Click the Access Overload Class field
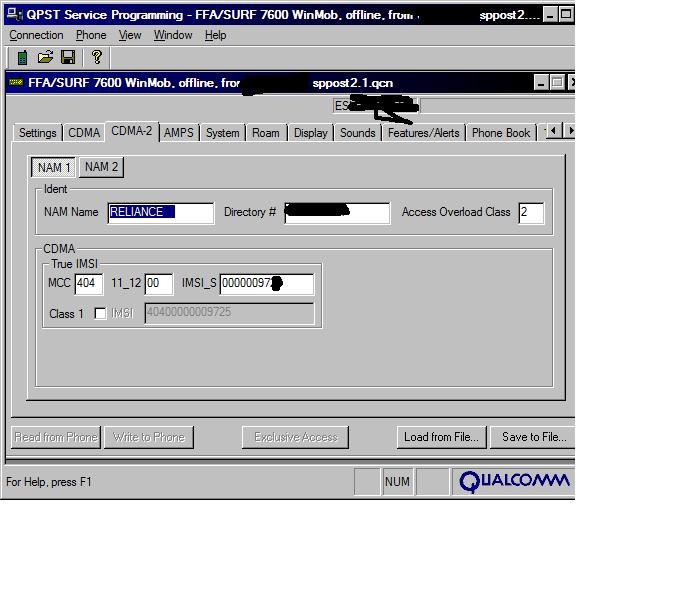699x596 pixels. click(x=530, y=212)
